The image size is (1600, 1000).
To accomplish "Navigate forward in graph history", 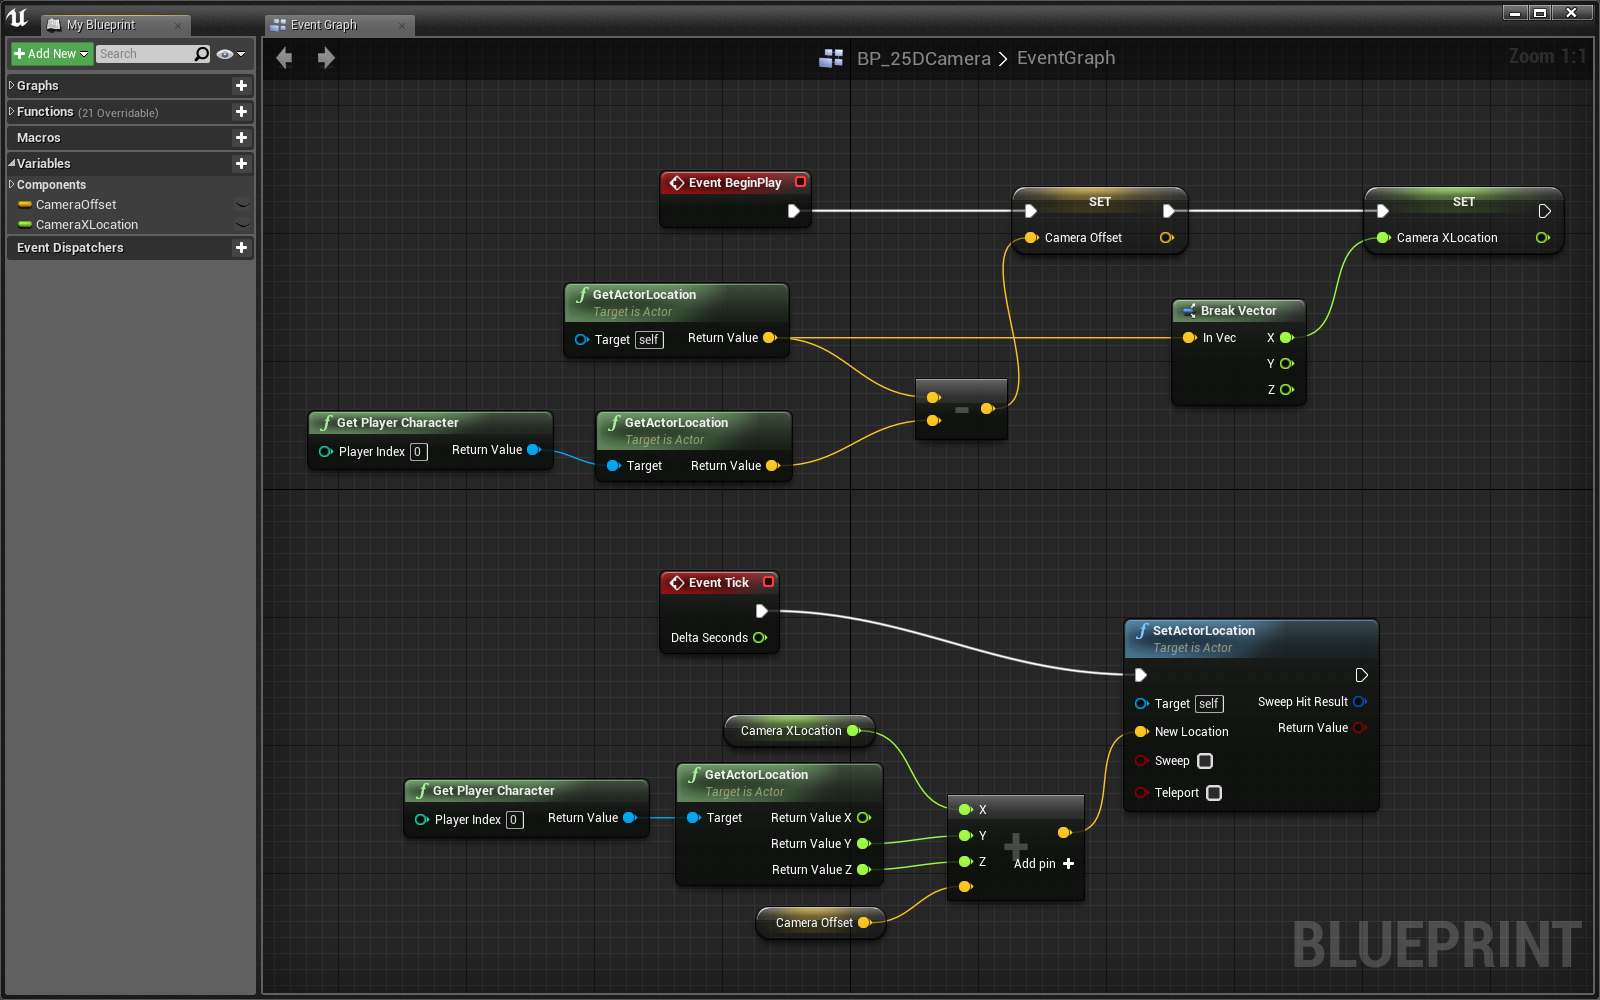I will click(326, 58).
